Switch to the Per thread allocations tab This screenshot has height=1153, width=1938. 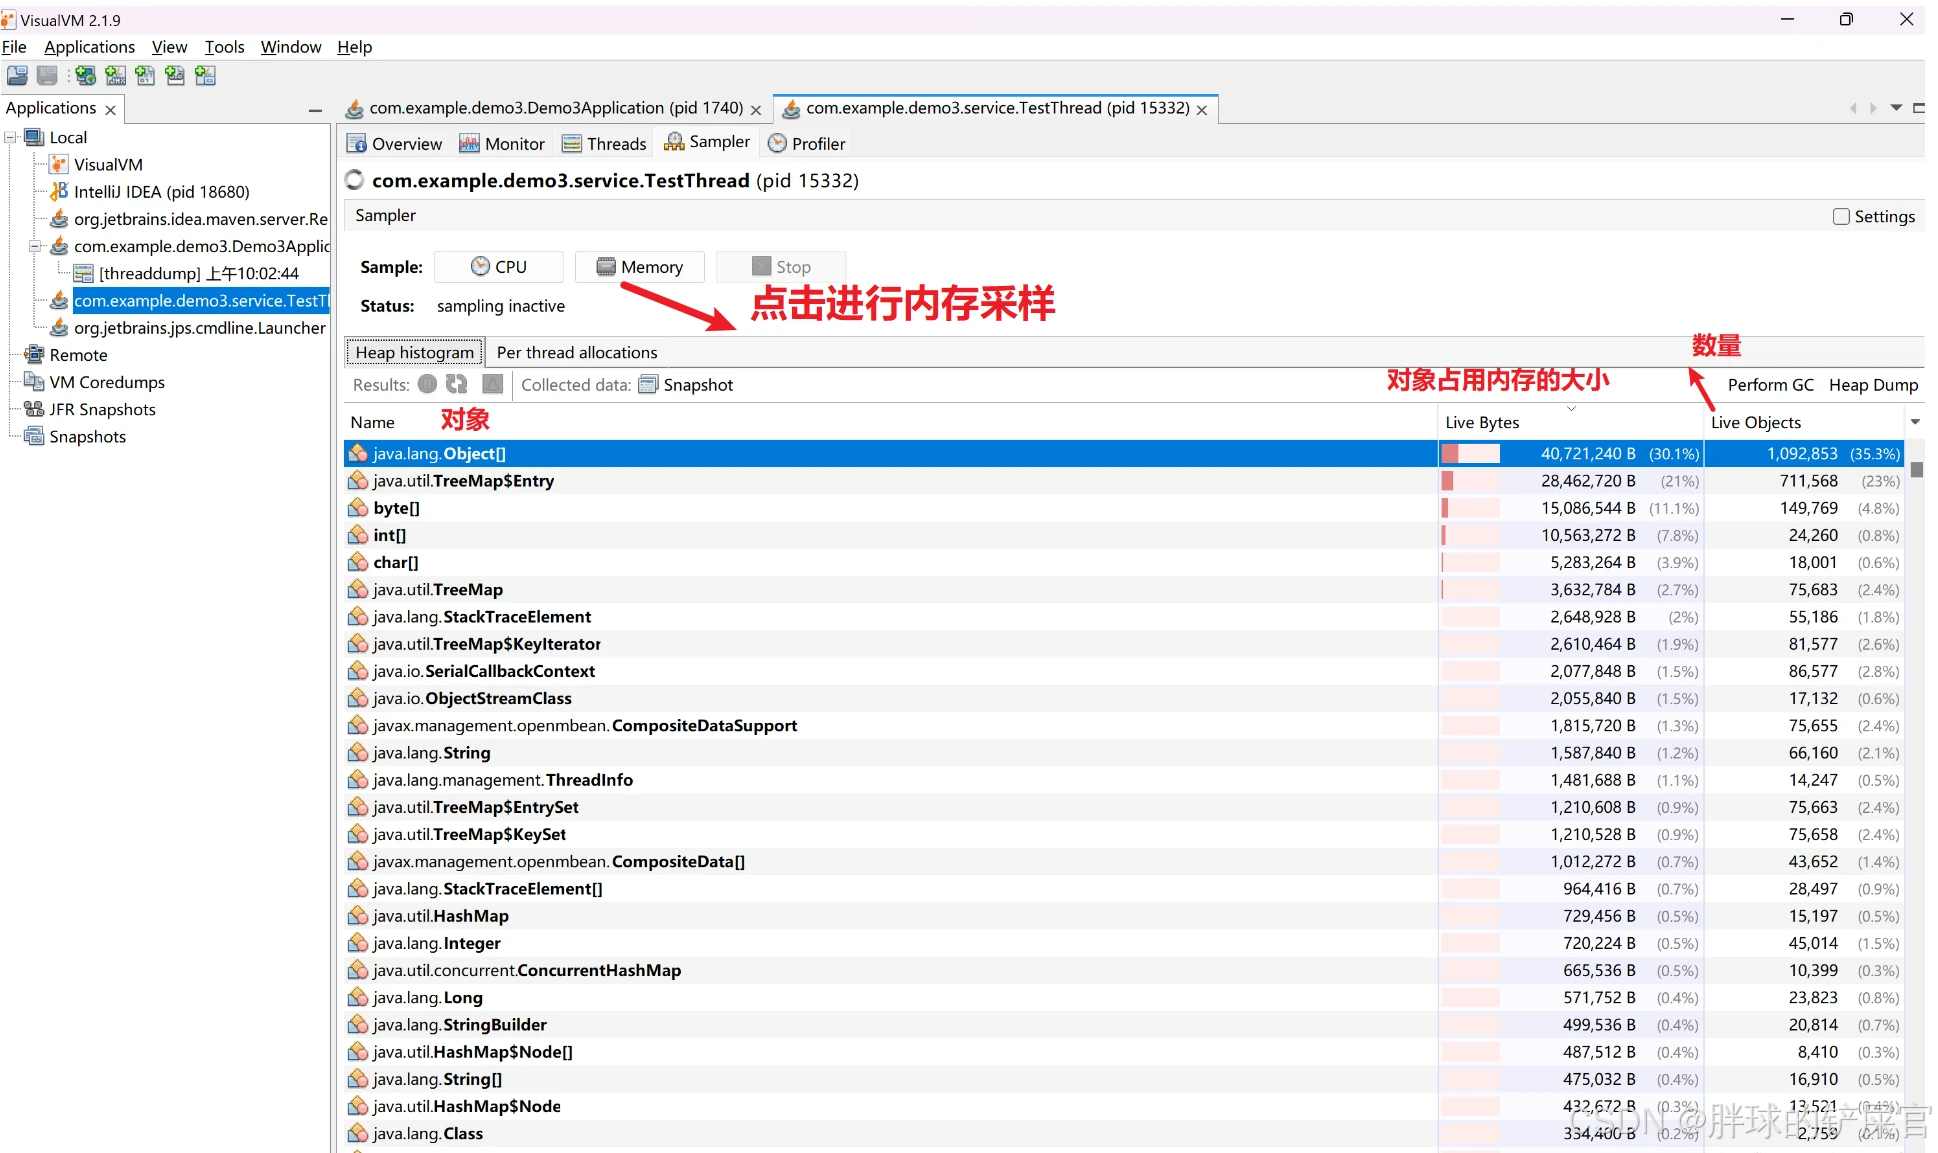pos(577,352)
